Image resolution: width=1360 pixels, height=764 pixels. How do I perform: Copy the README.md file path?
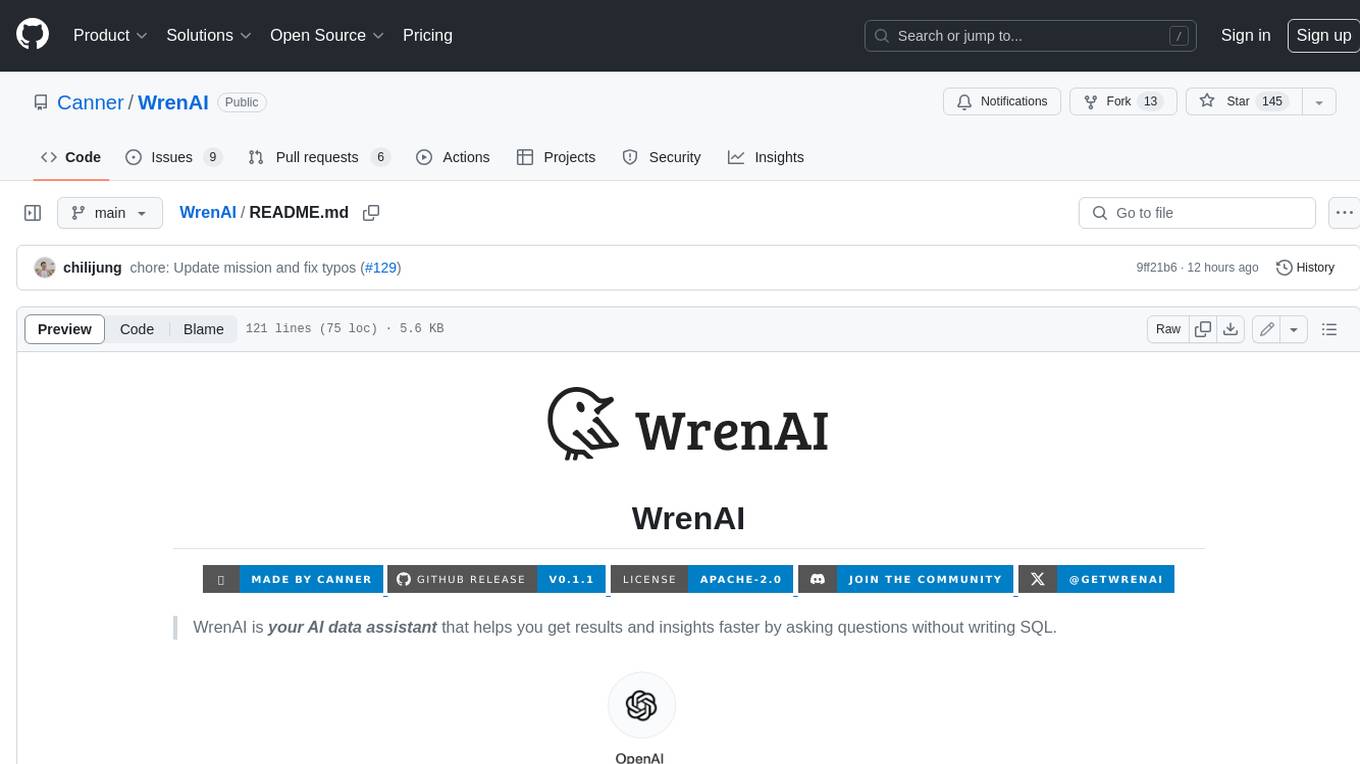point(371,213)
